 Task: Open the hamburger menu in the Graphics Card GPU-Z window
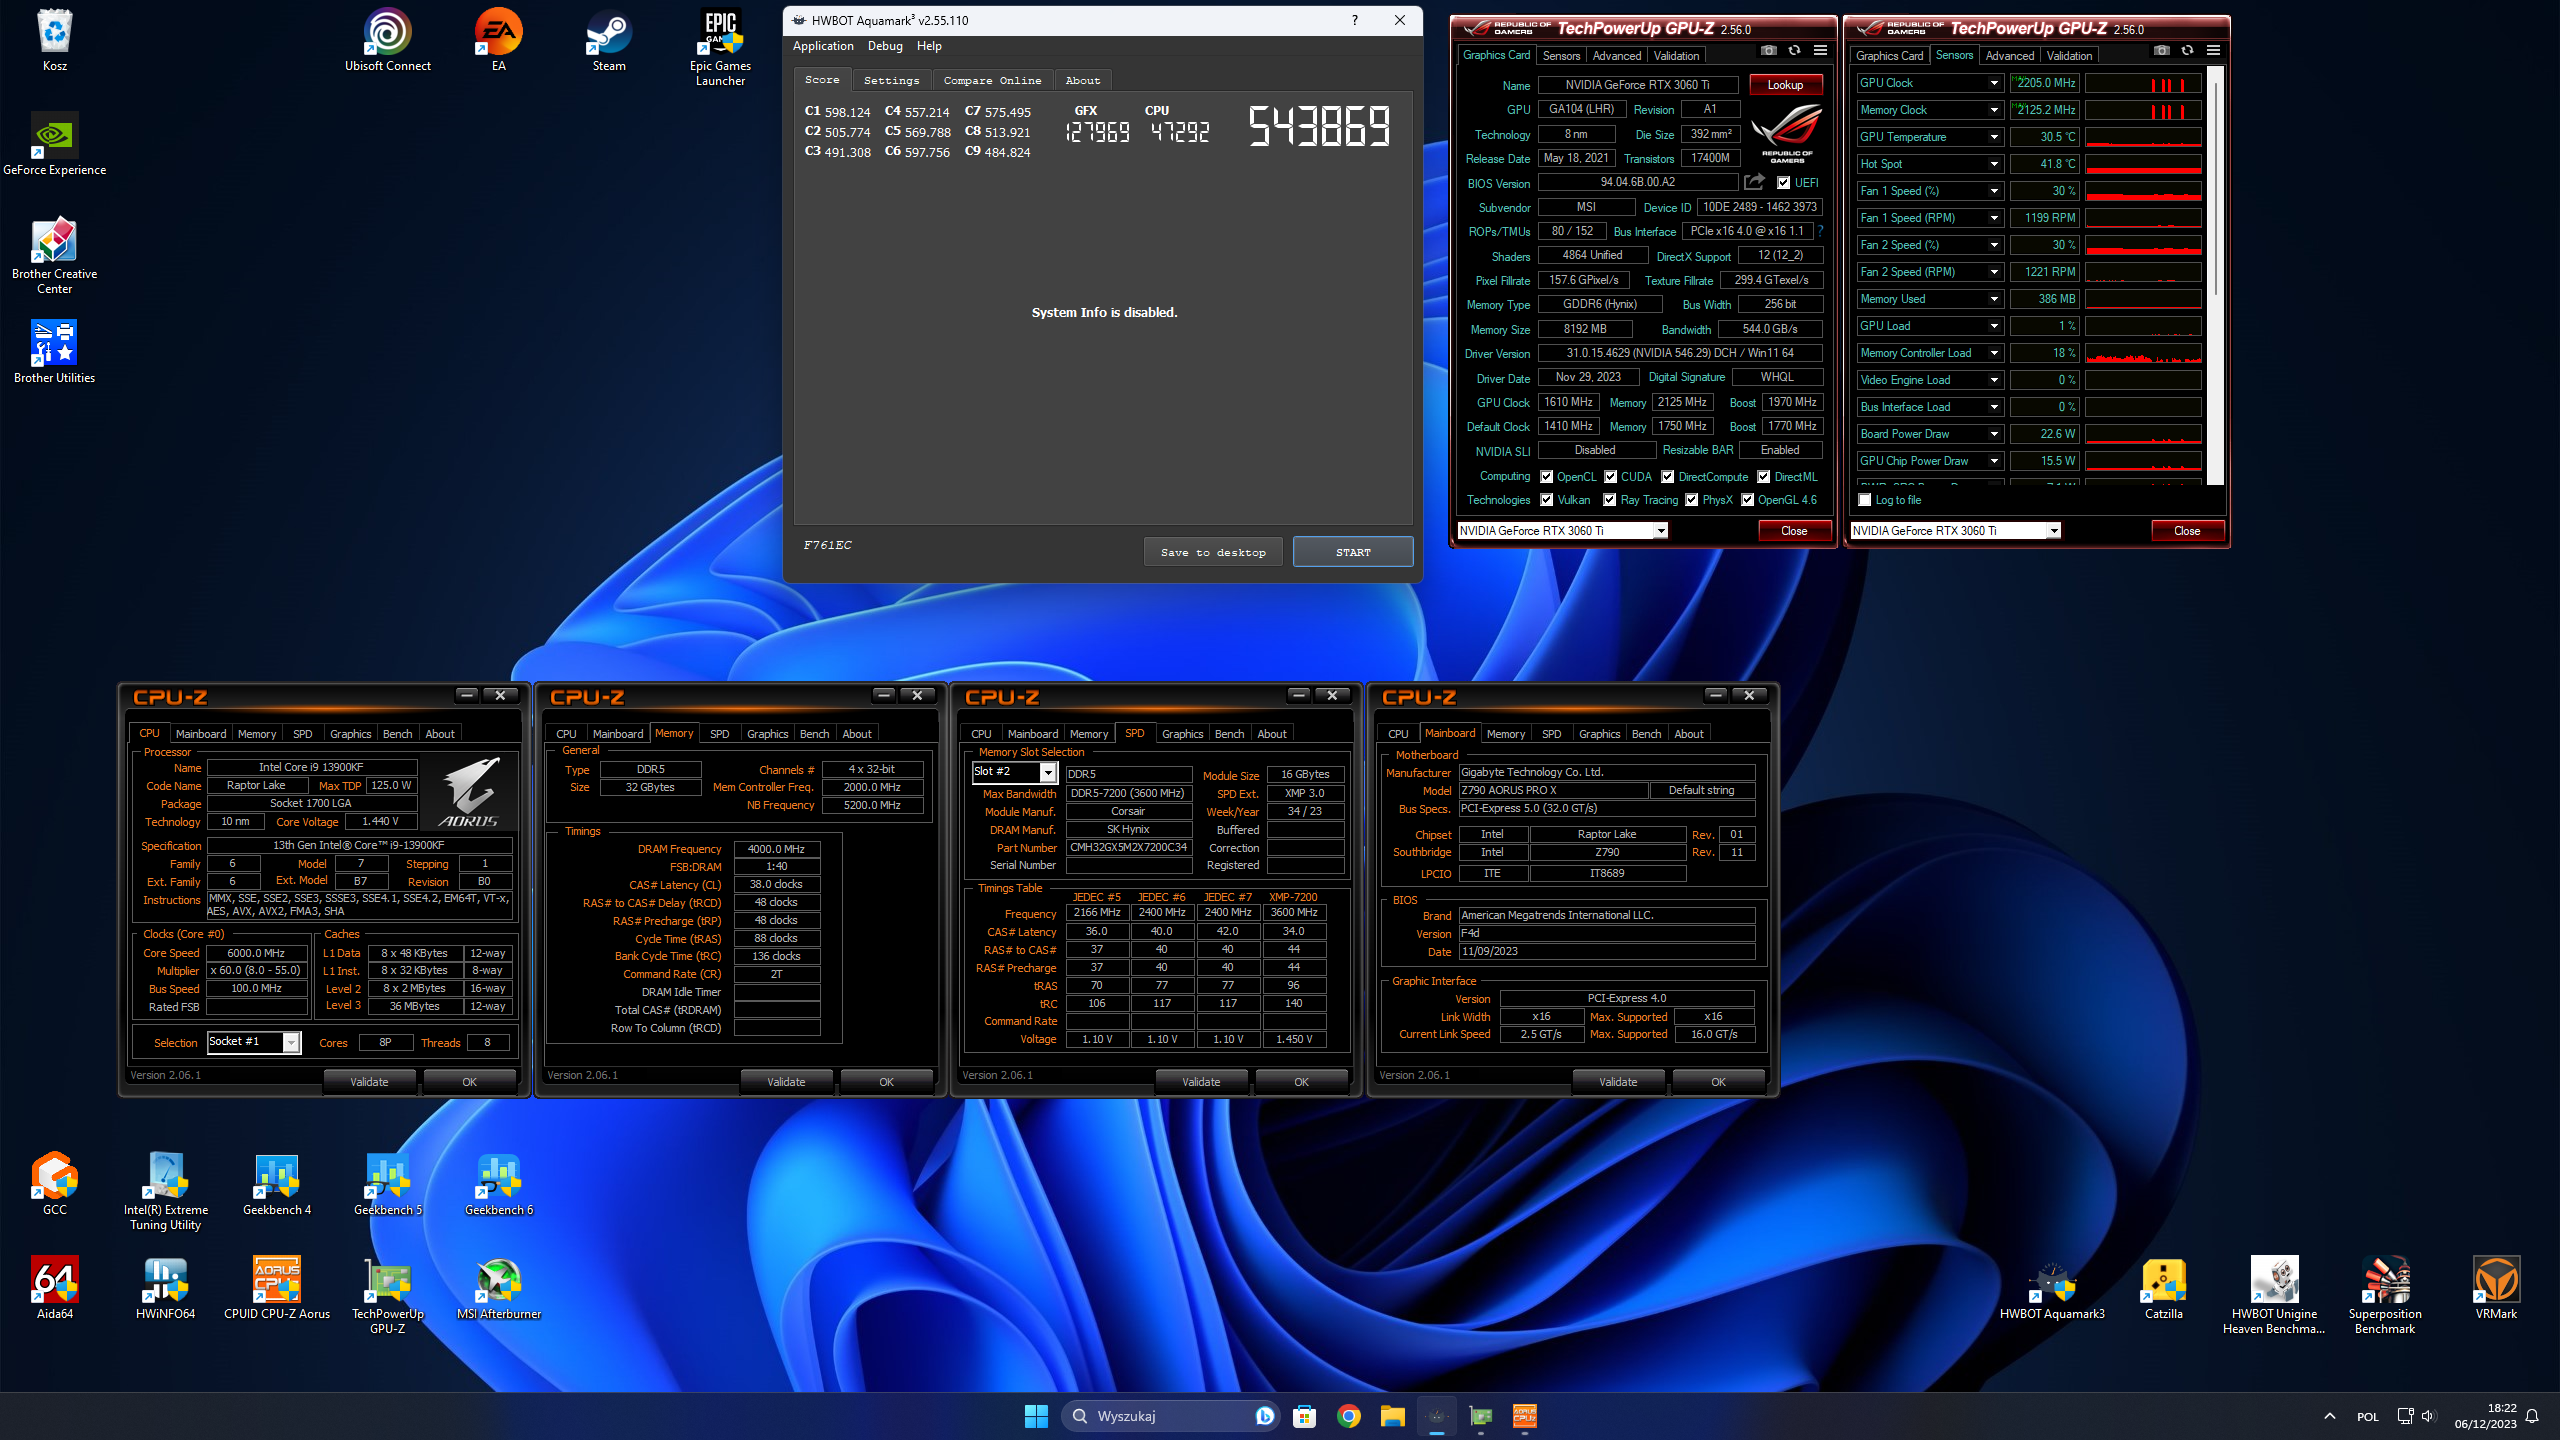click(x=1820, y=50)
